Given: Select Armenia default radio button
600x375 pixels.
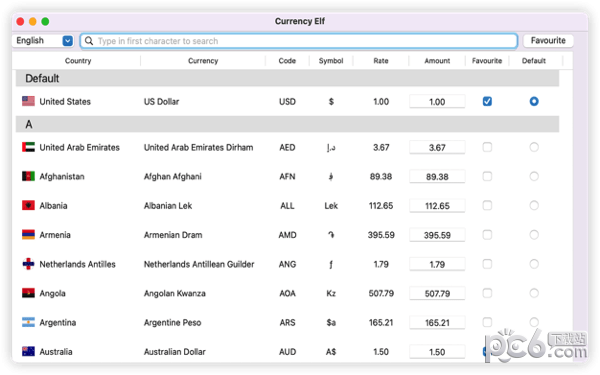Looking at the screenshot, I should pos(534,235).
